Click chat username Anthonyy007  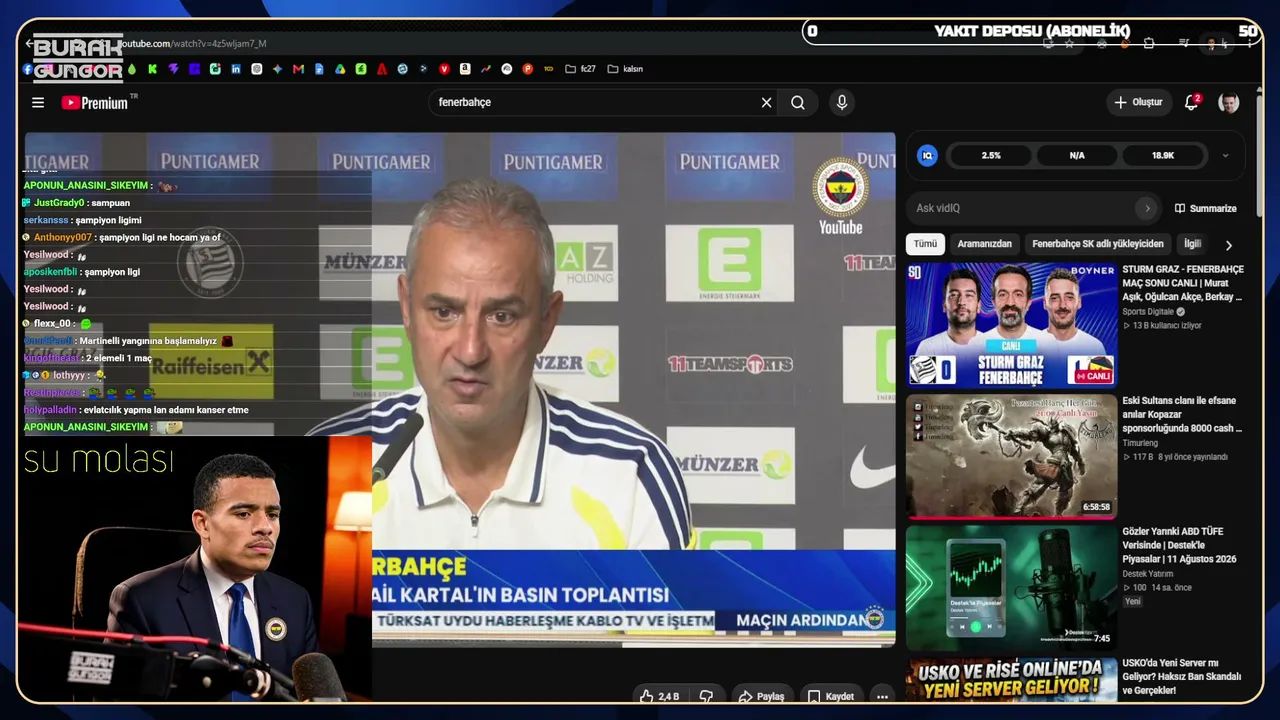point(63,237)
